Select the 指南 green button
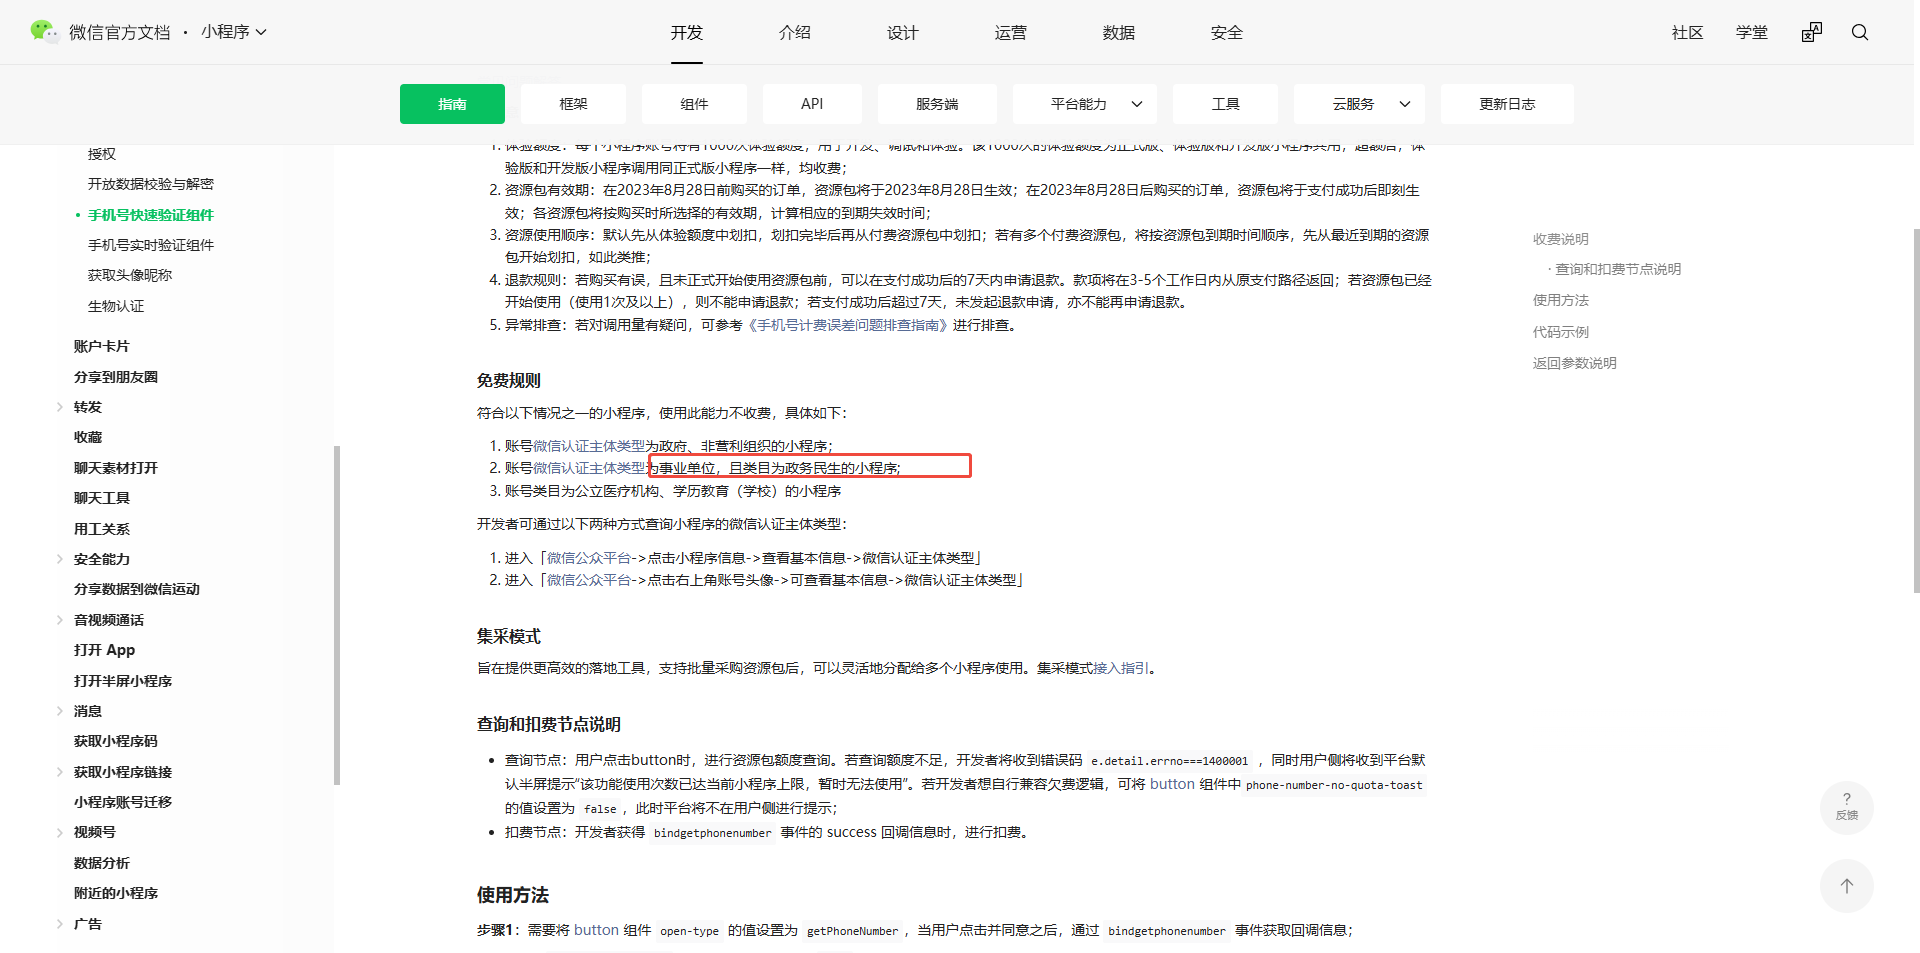 click(452, 104)
